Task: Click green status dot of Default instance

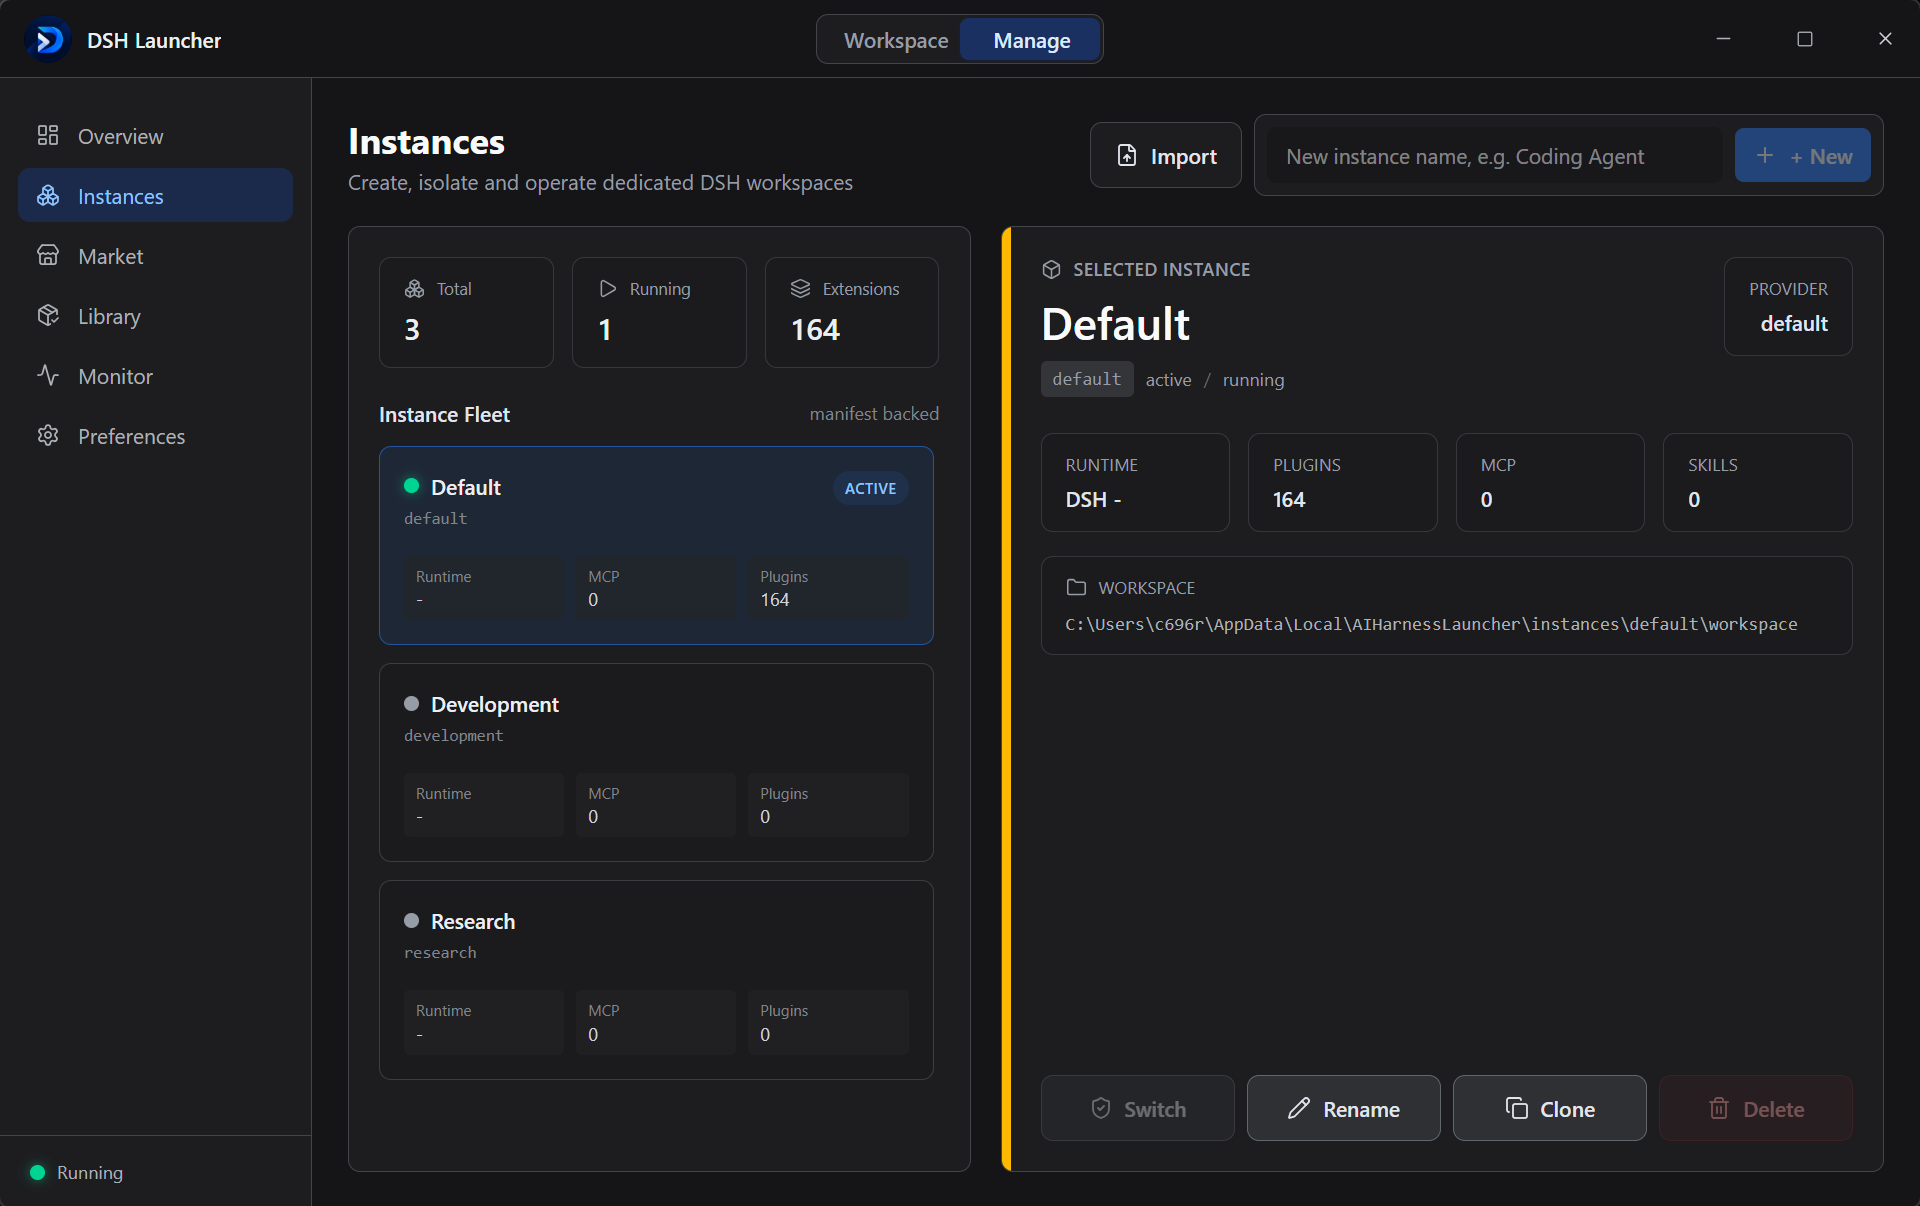Action: click(x=411, y=486)
